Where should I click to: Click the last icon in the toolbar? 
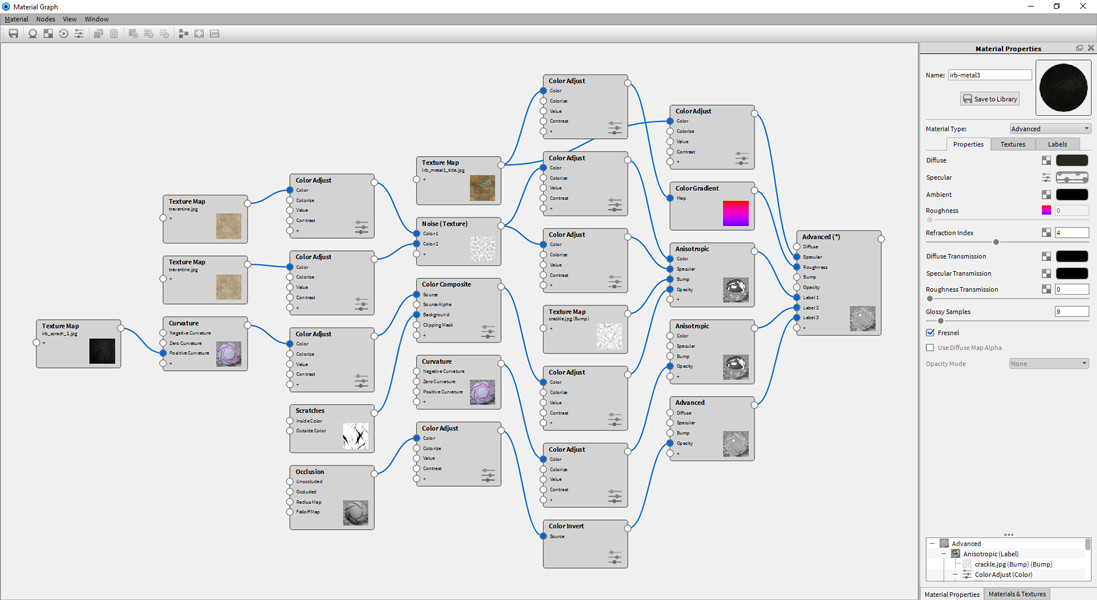point(215,34)
